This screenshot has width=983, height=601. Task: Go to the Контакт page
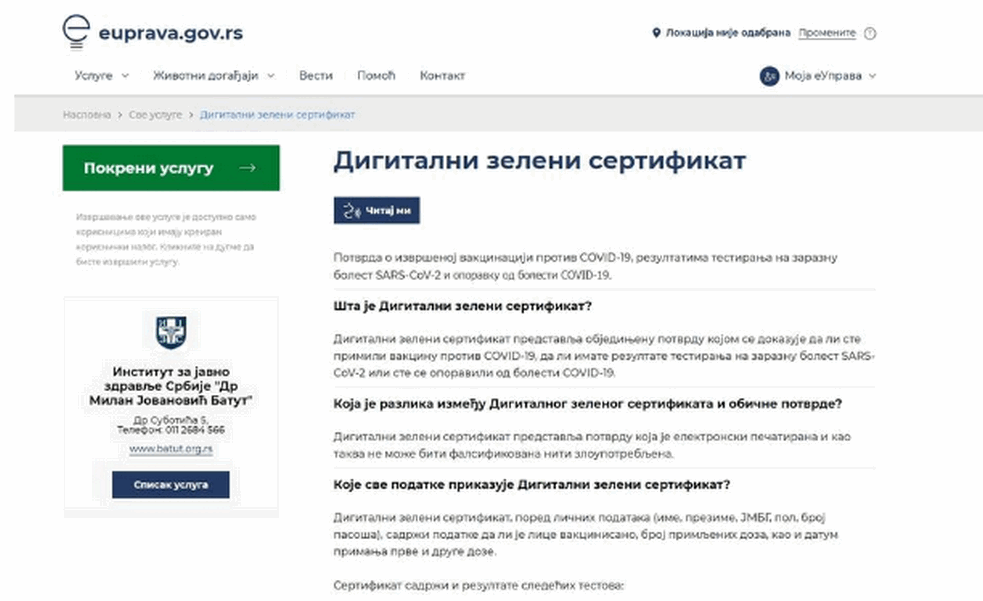tap(442, 76)
